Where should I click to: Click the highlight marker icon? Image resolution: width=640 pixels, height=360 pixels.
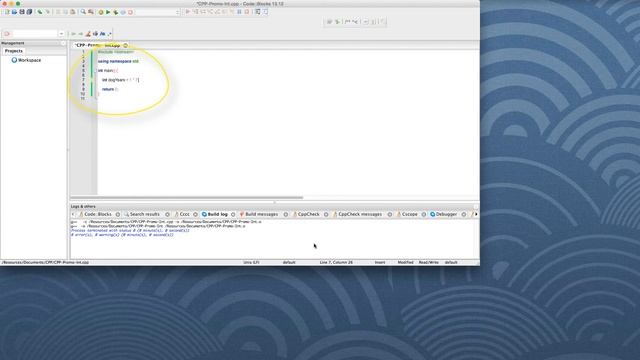[x=88, y=34]
